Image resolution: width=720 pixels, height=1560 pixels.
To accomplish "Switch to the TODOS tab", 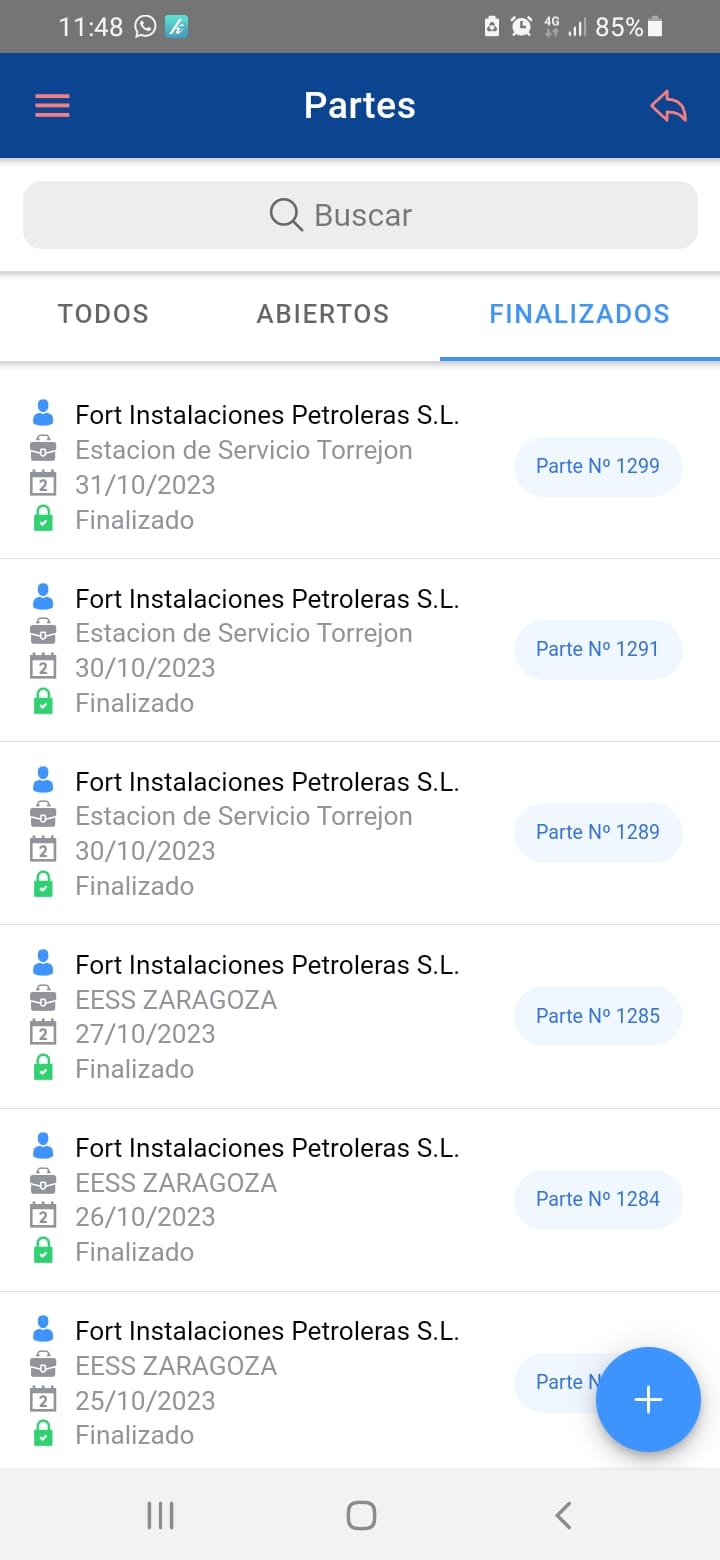I will tap(103, 314).
